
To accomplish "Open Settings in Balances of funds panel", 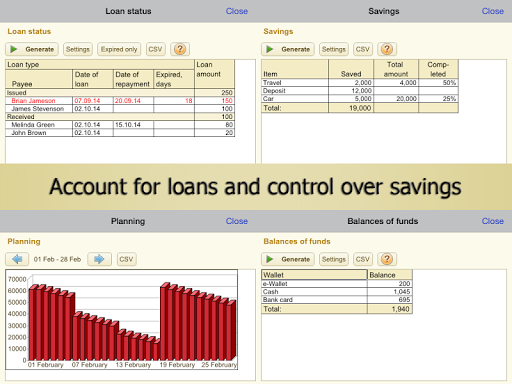I will (334, 259).
